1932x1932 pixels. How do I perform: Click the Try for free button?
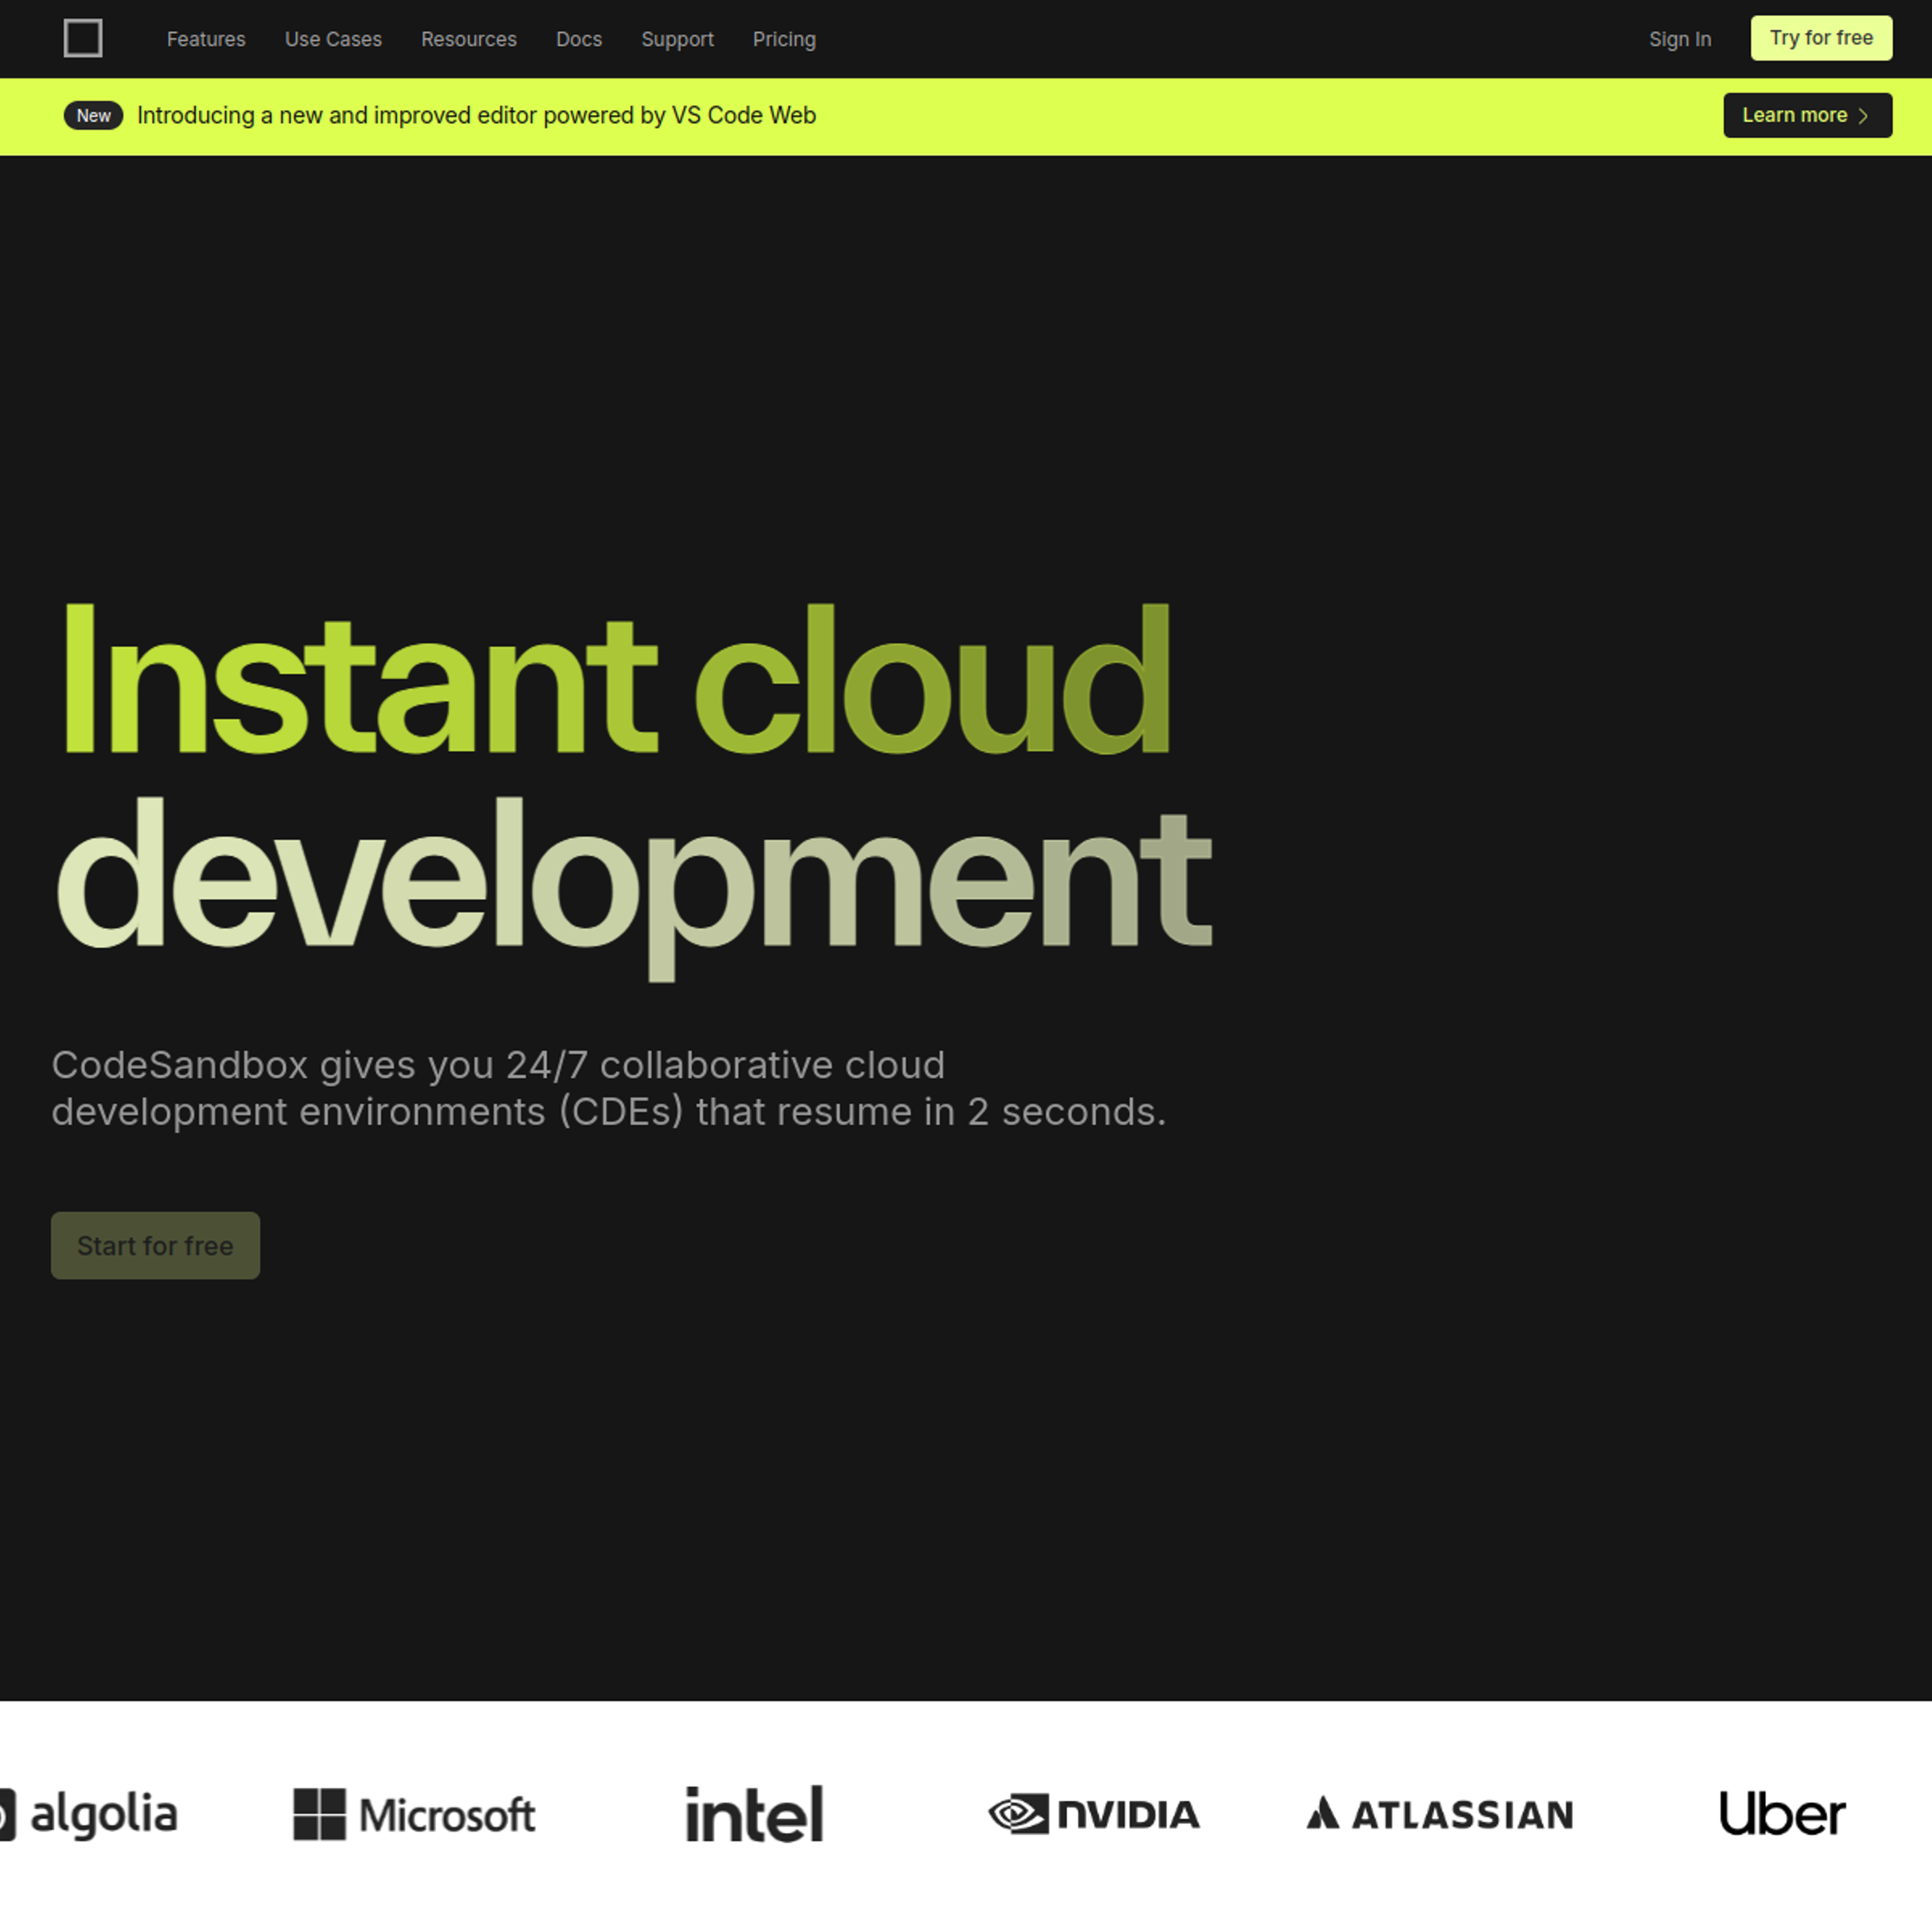coord(1821,38)
